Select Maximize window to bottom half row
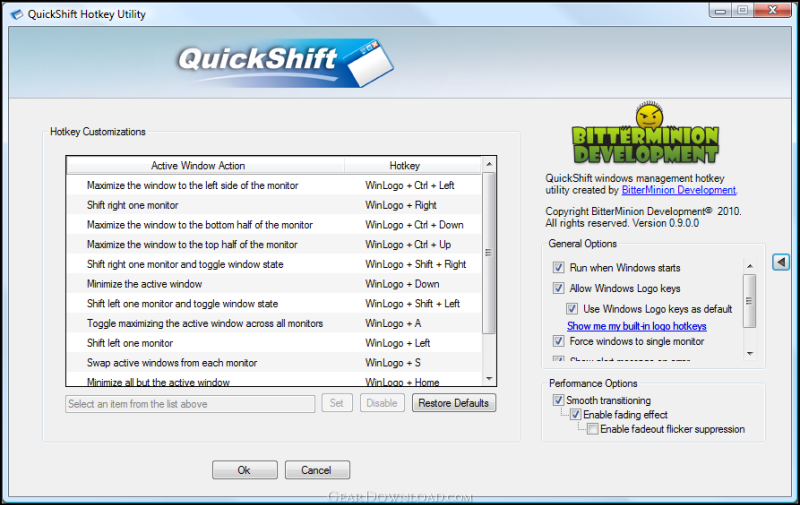 [274, 224]
